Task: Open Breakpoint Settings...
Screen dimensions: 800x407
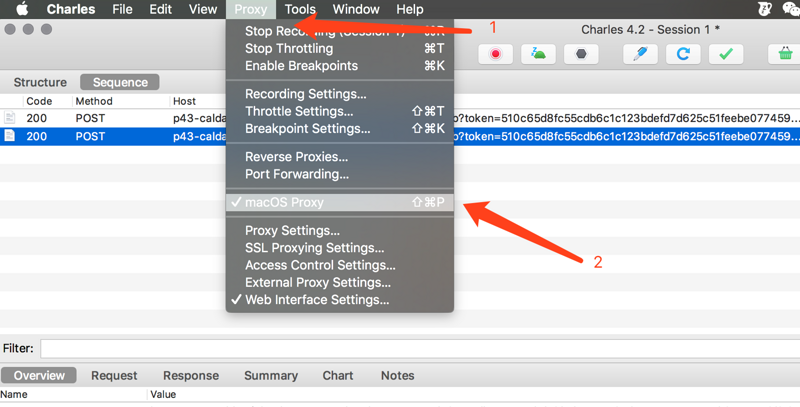Action: pos(340,129)
